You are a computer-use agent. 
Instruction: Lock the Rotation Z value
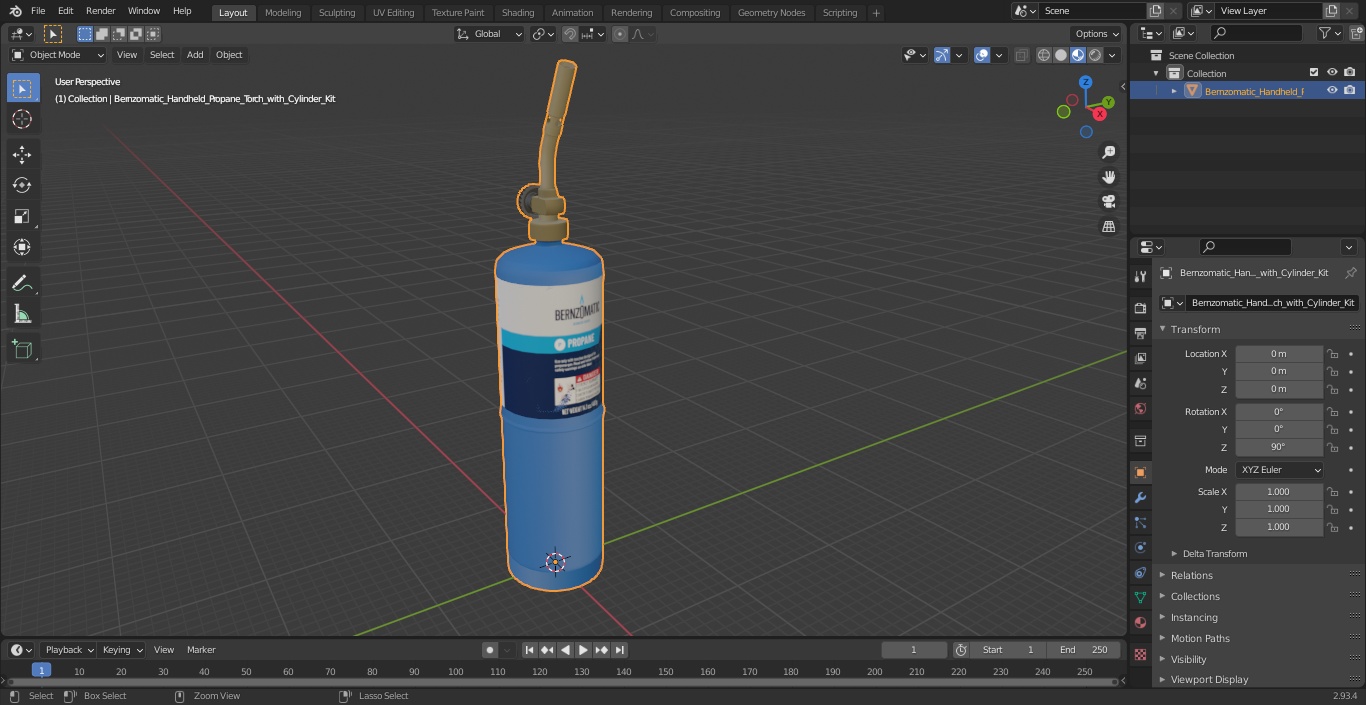tap(1332, 447)
